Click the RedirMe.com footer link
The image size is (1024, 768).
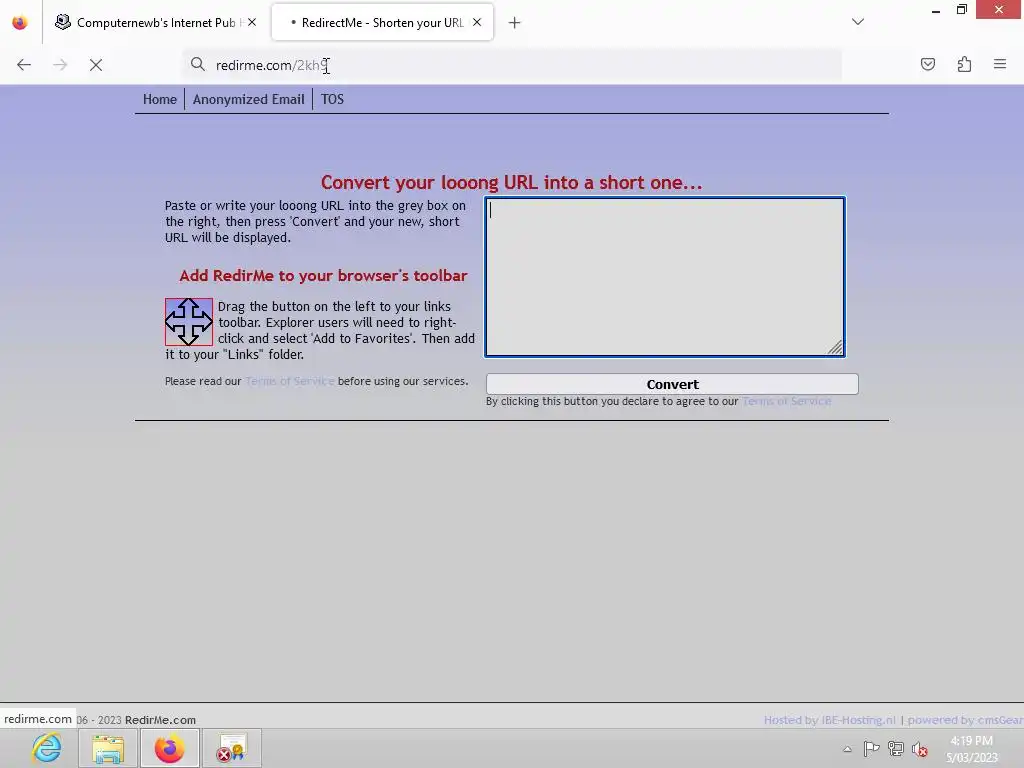tap(160, 720)
